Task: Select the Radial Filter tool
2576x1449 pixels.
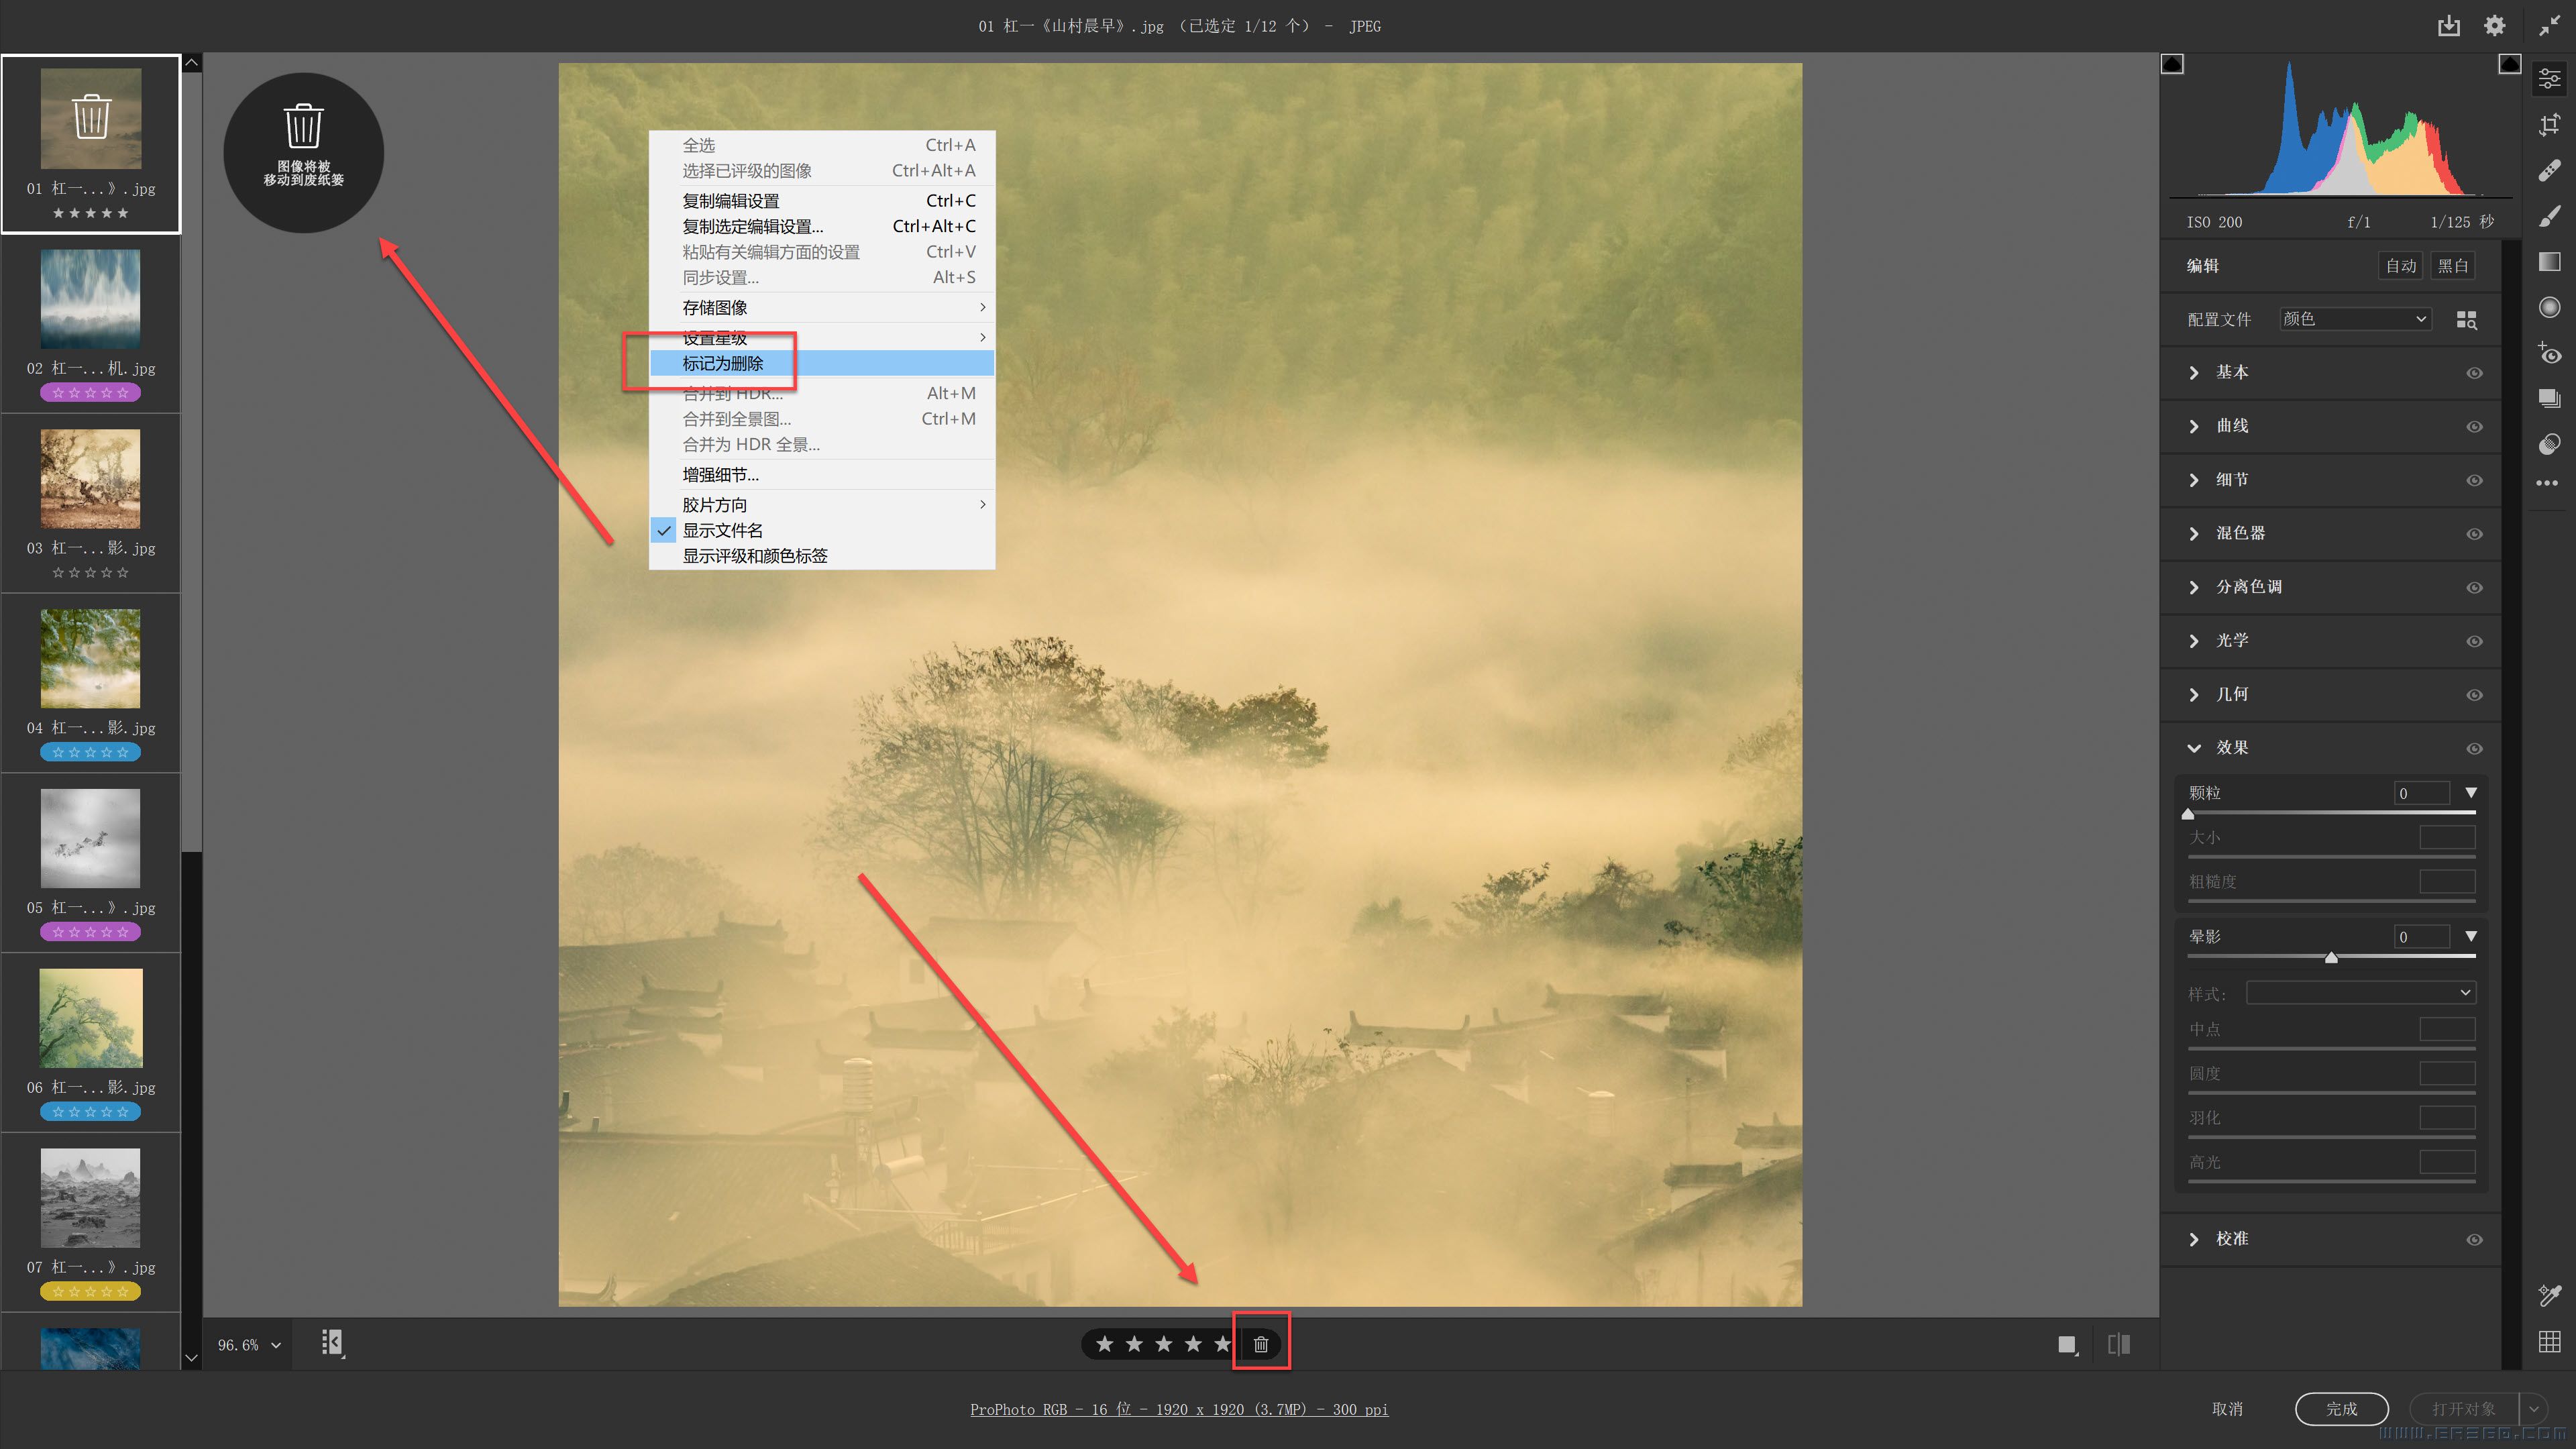Action: pyautogui.click(x=2549, y=307)
